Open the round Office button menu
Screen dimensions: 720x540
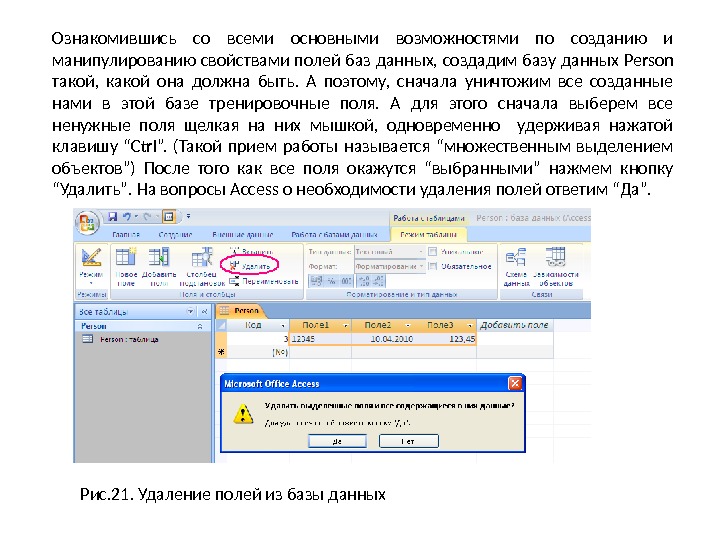(87, 223)
